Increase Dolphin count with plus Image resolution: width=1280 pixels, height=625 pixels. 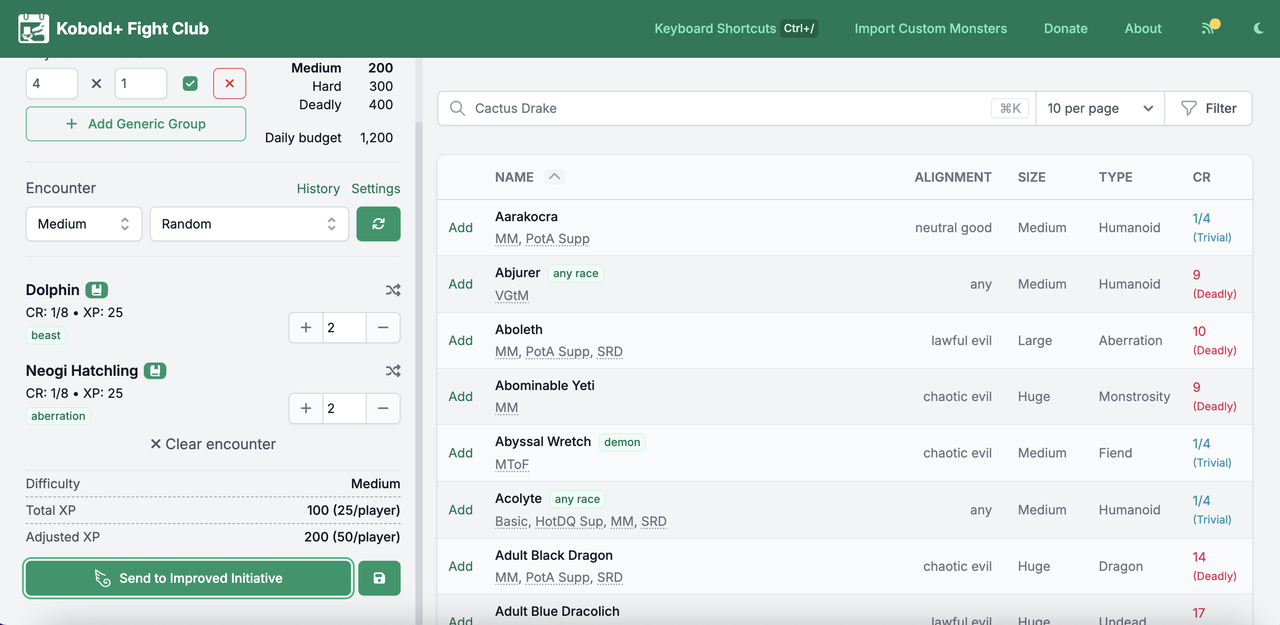point(306,327)
